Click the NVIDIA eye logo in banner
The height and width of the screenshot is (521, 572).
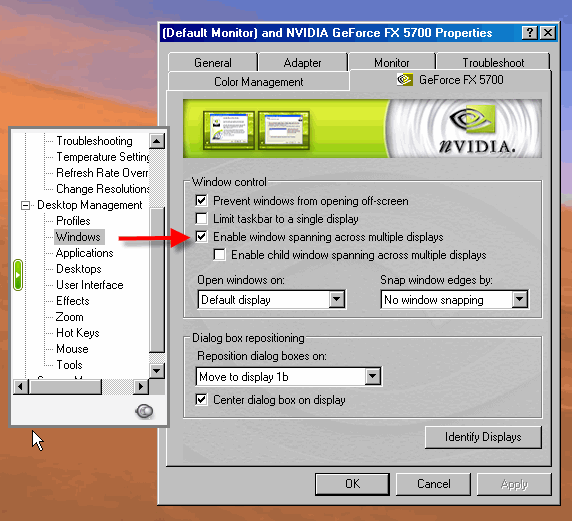click(x=473, y=119)
